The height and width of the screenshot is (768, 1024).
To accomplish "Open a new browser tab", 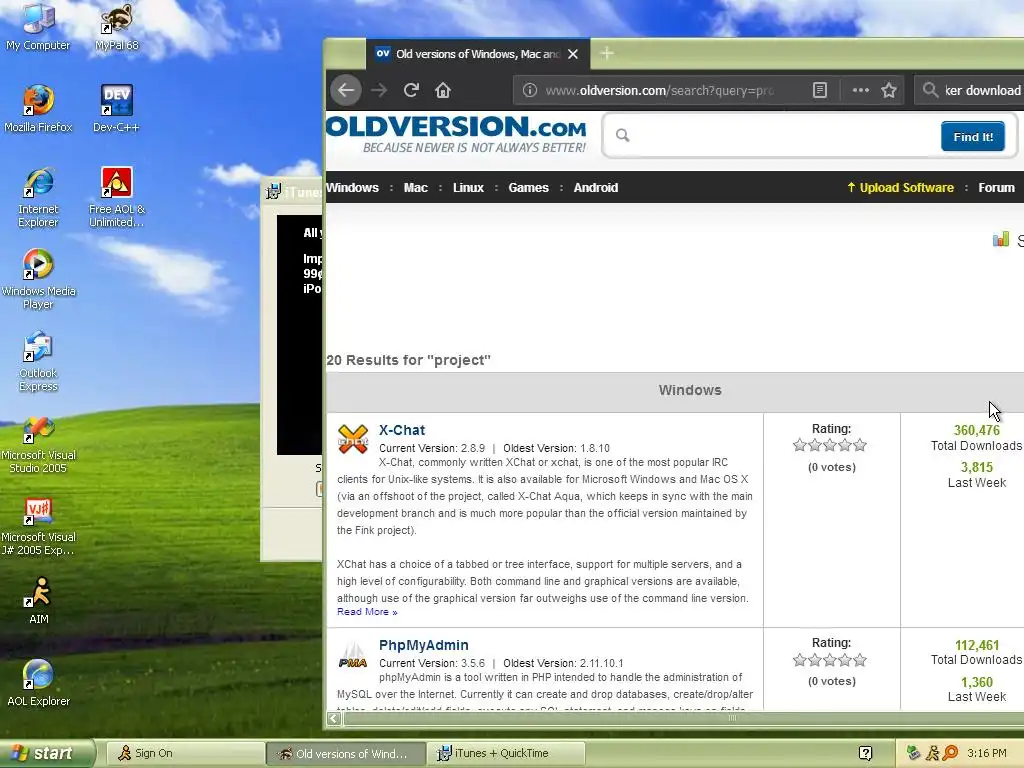I will point(607,54).
